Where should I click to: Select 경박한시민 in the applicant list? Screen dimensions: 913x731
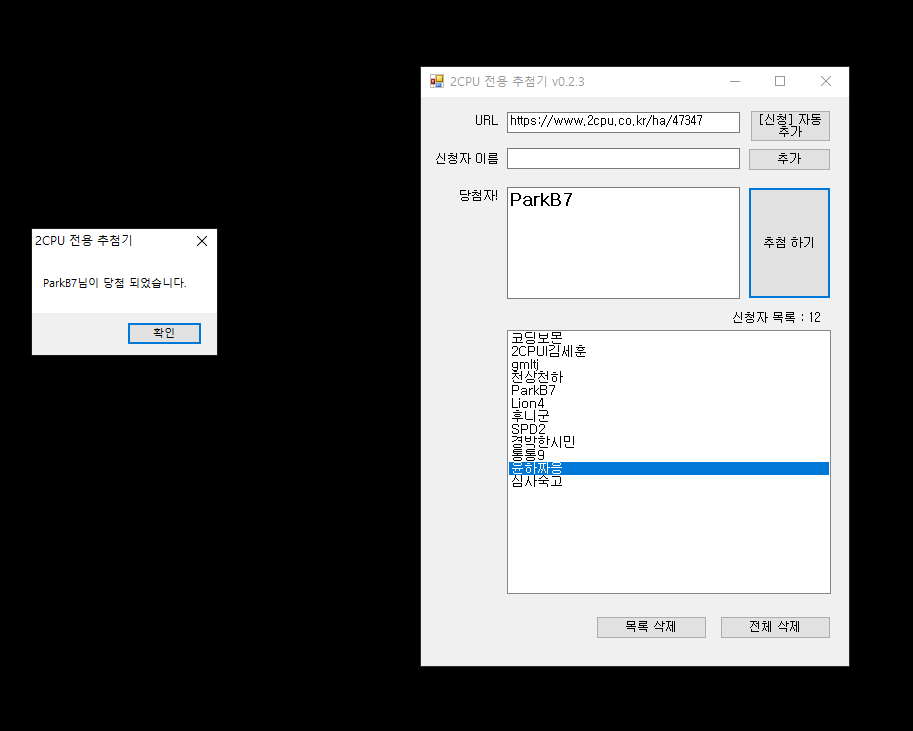click(x=668, y=442)
